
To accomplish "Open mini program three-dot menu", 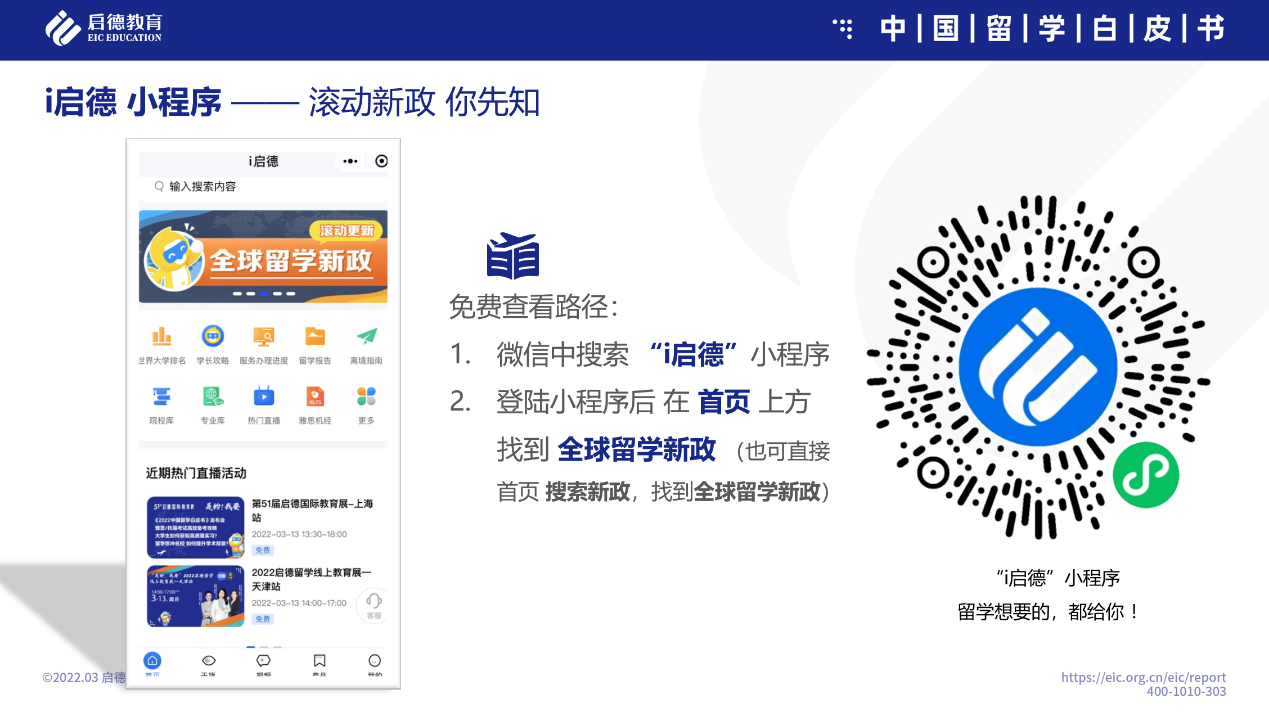I will [350, 161].
